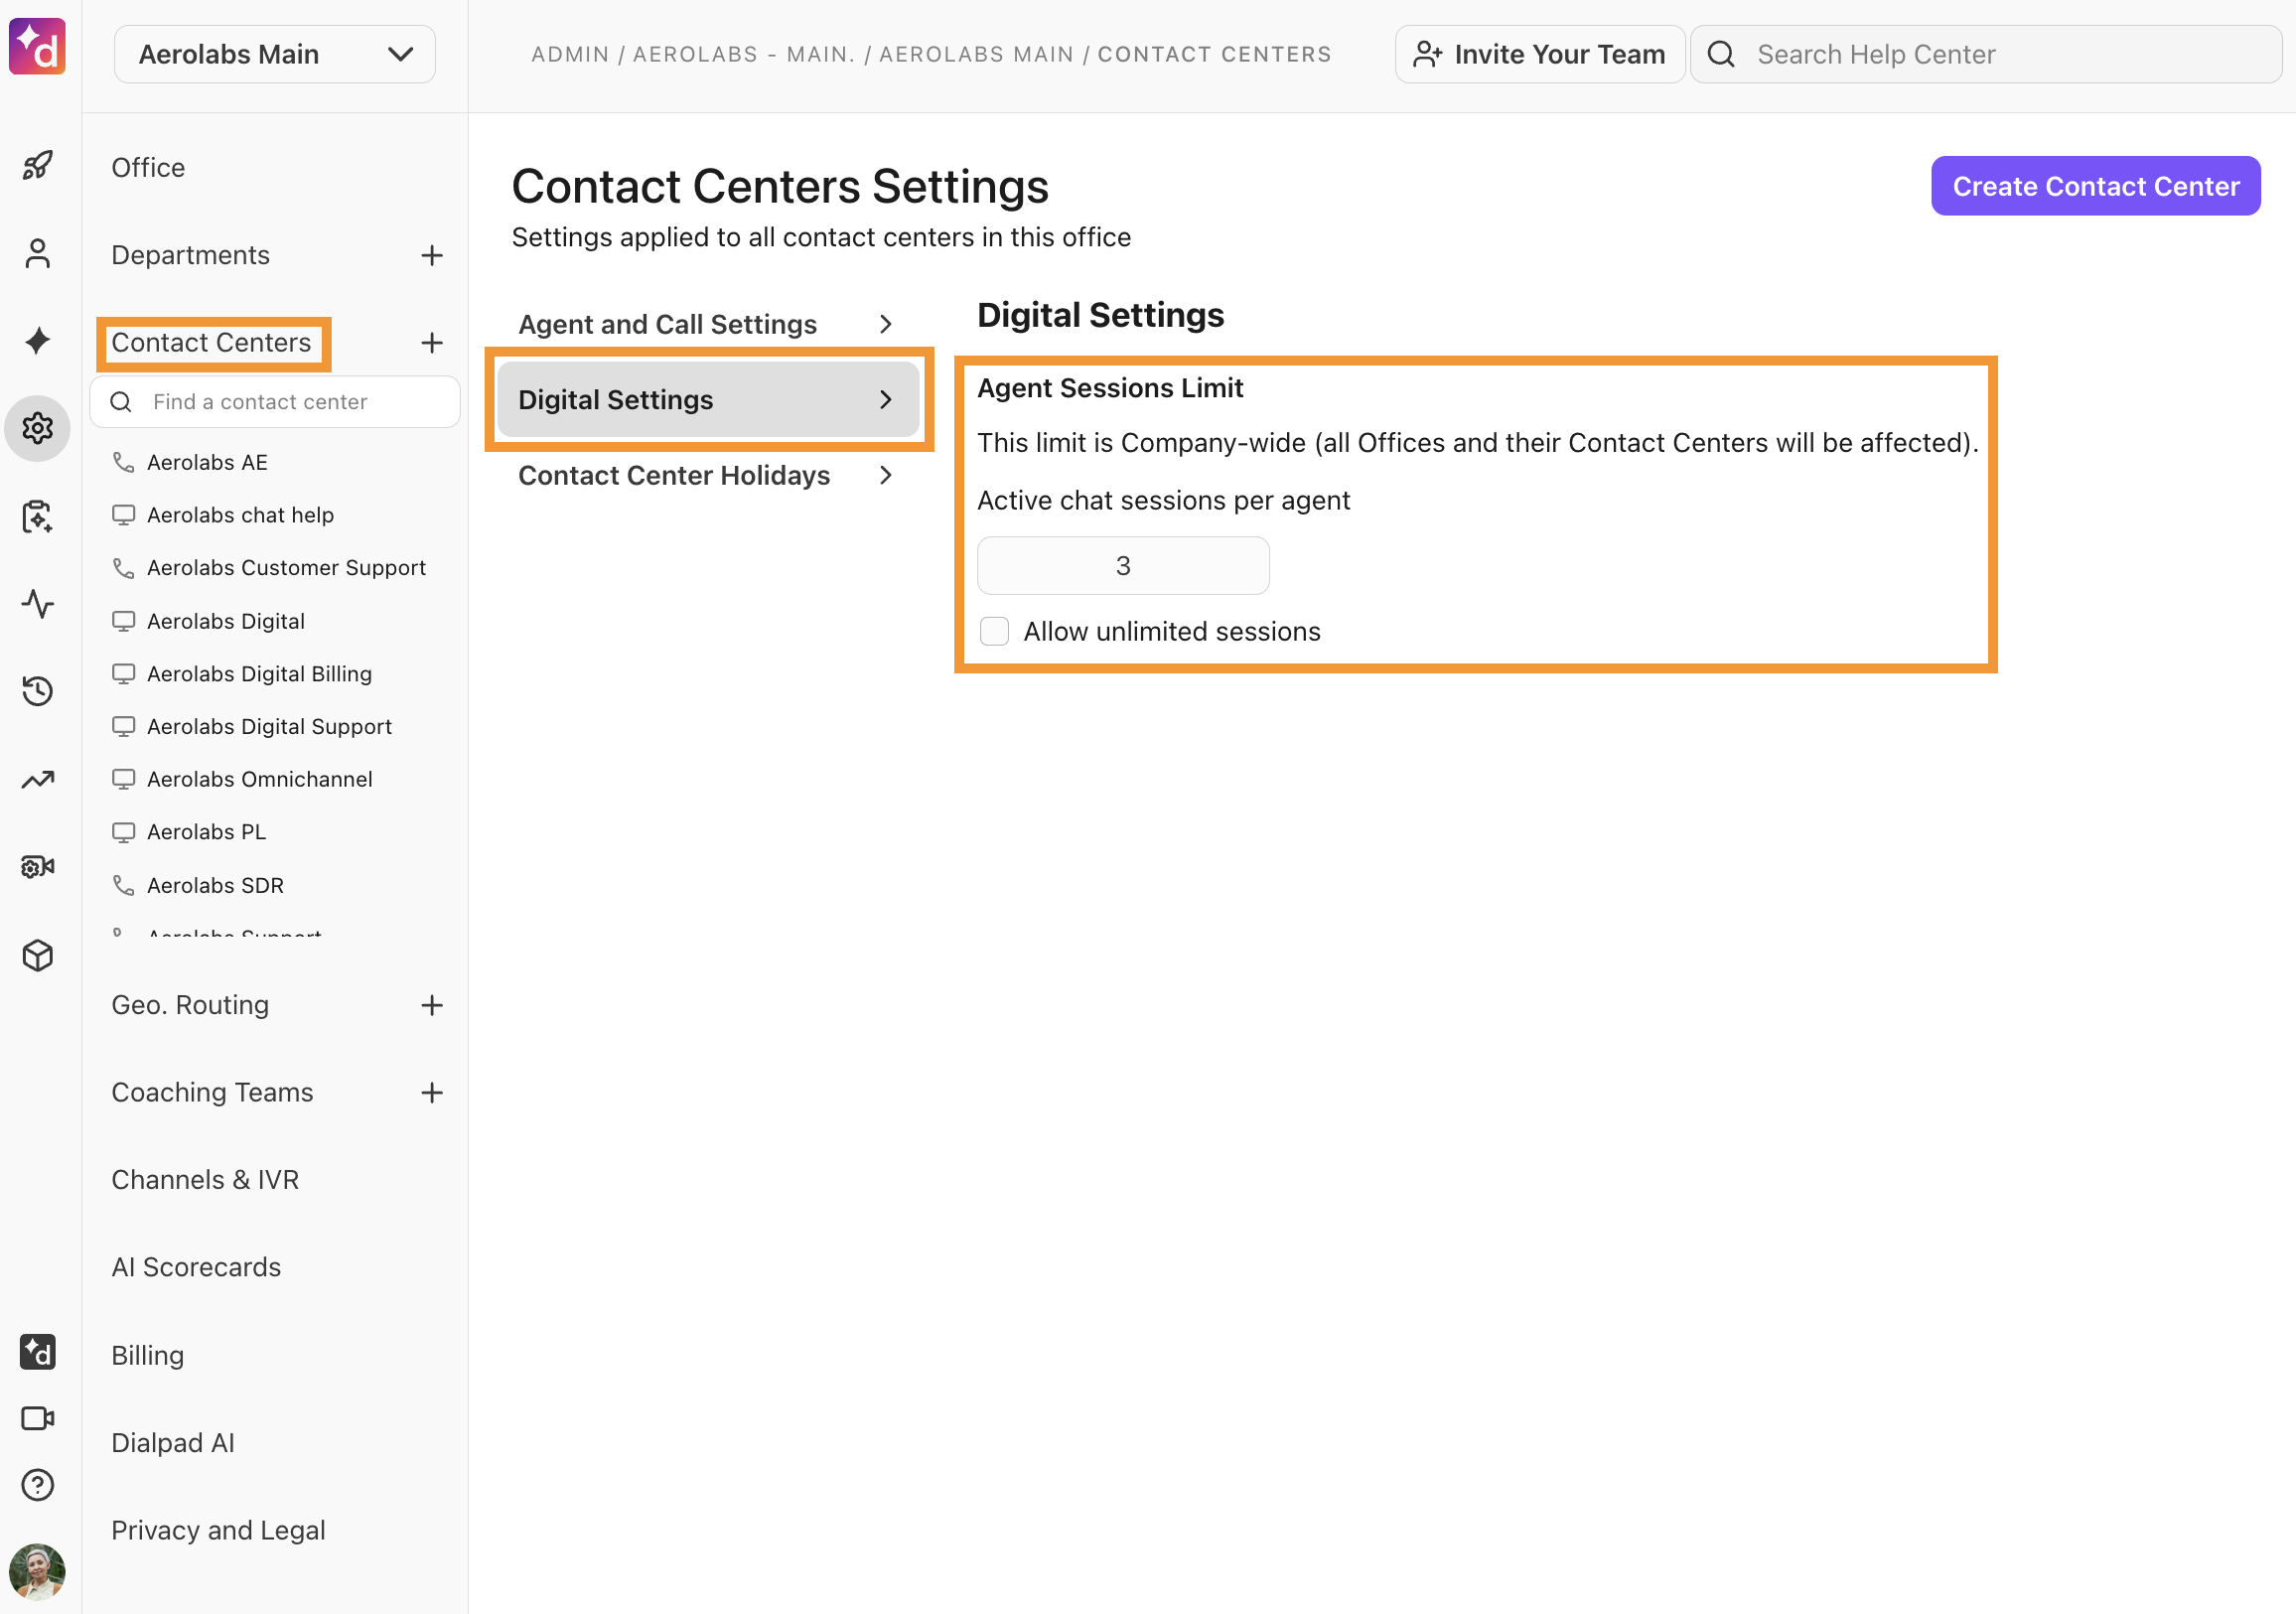
Task: Open the clipboard sparkle icon in the sidebar
Action: pyautogui.click(x=37, y=516)
